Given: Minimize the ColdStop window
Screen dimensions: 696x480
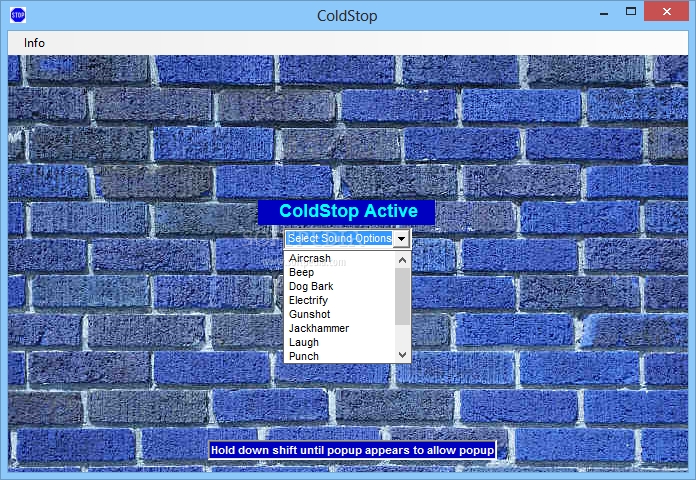Looking at the screenshot, I should coord(604,13).
